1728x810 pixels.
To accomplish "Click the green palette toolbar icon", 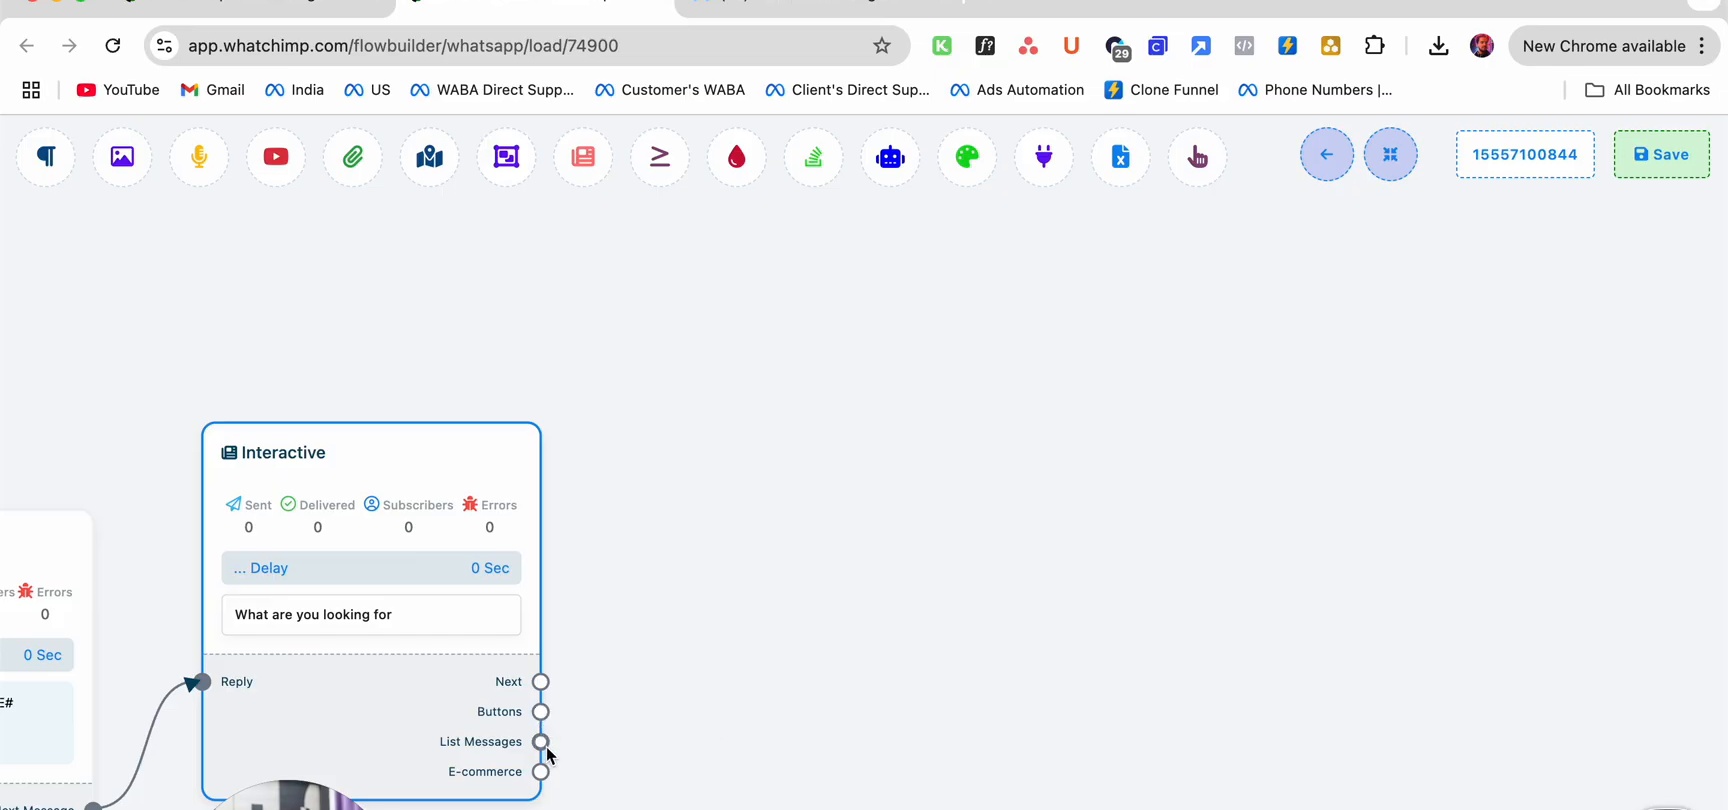I will (x=967, y=157).
